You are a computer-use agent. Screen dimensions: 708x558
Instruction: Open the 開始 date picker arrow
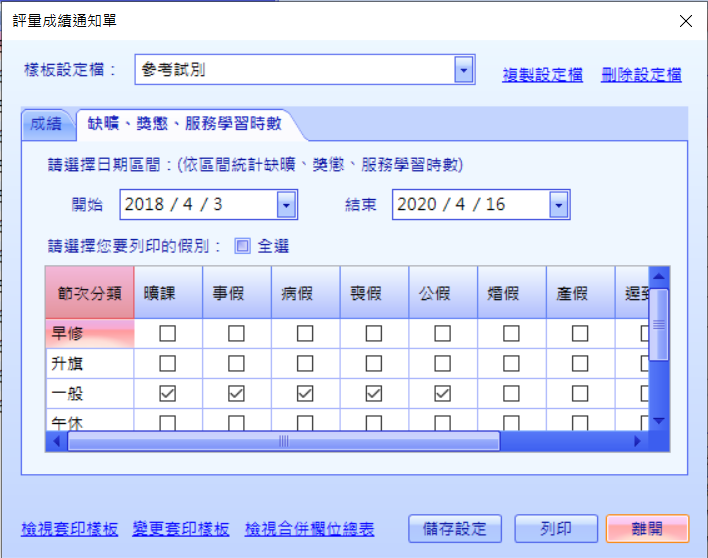(286, 205)
